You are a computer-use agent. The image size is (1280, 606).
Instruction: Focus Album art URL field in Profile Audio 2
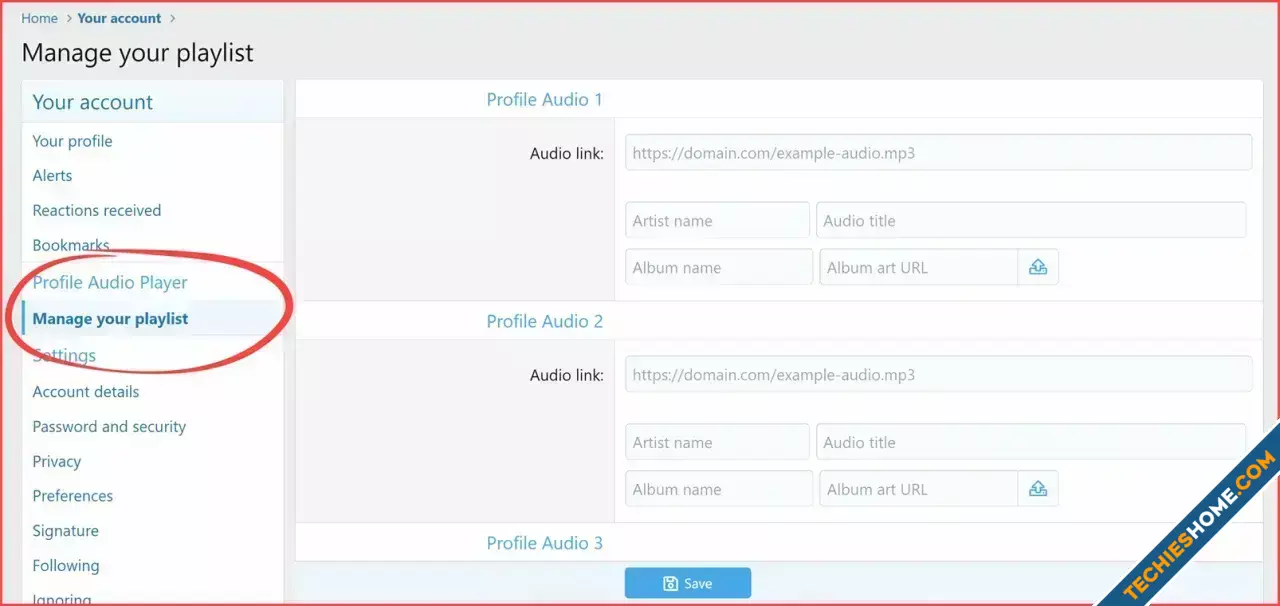pyautogui.click(x=919, y=489)
